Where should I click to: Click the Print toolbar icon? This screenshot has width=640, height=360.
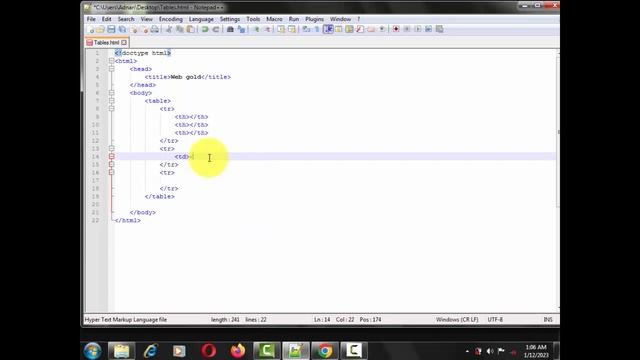155,29
